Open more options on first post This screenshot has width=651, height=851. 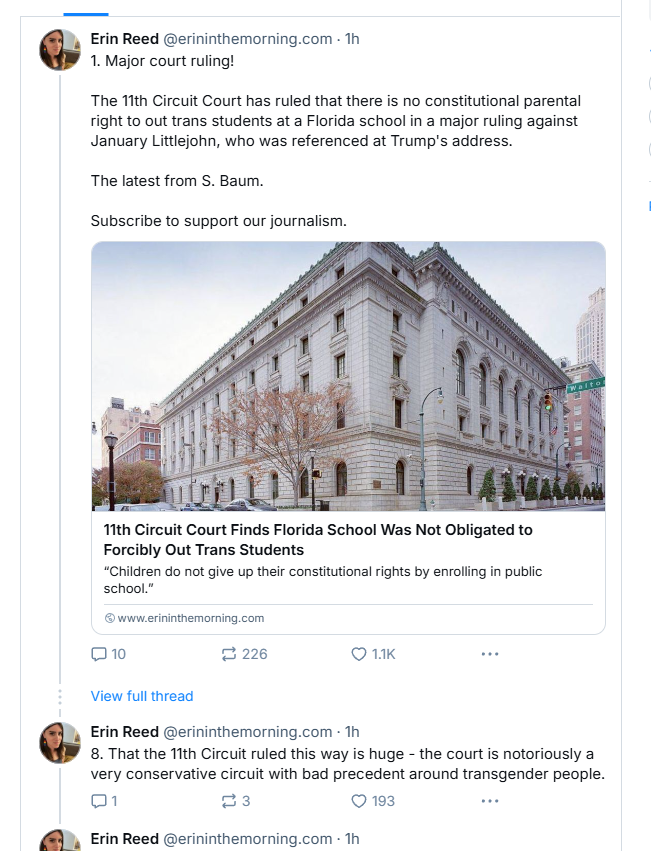click(489, 654)
